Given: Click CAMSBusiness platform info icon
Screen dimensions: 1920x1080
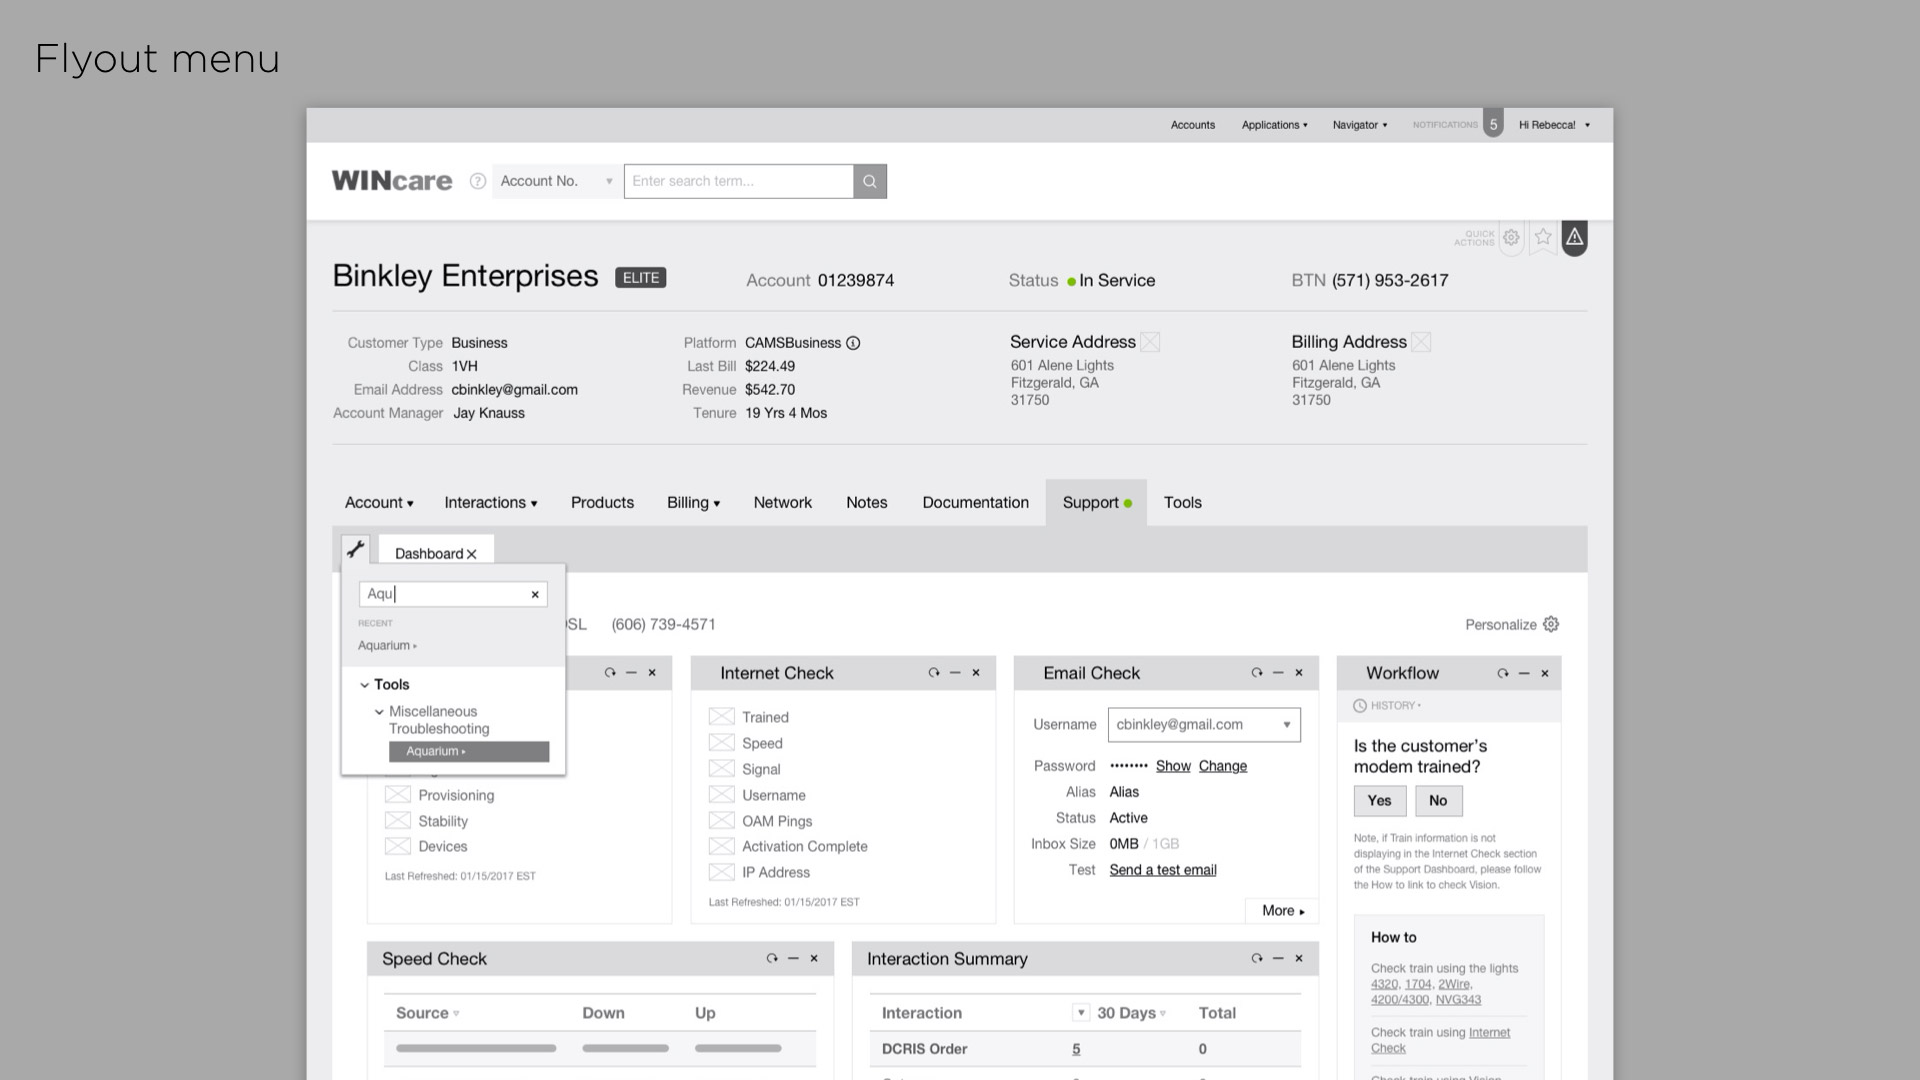Looking at the screenshot, I should pos(853,343).
